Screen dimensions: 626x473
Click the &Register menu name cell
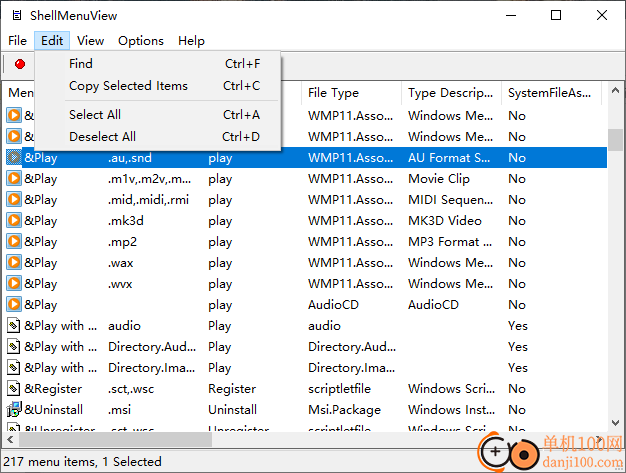(x=53, y=389)
